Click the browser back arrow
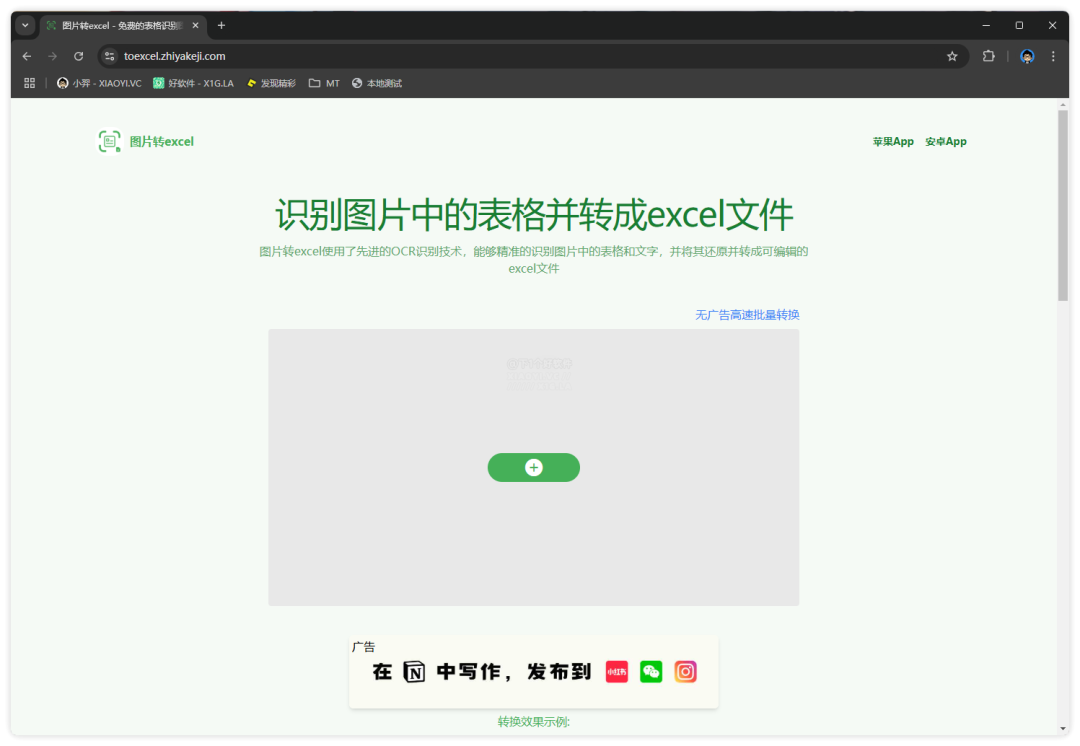Viewport: 1080px width, 746px height. [x=27, y=56]
